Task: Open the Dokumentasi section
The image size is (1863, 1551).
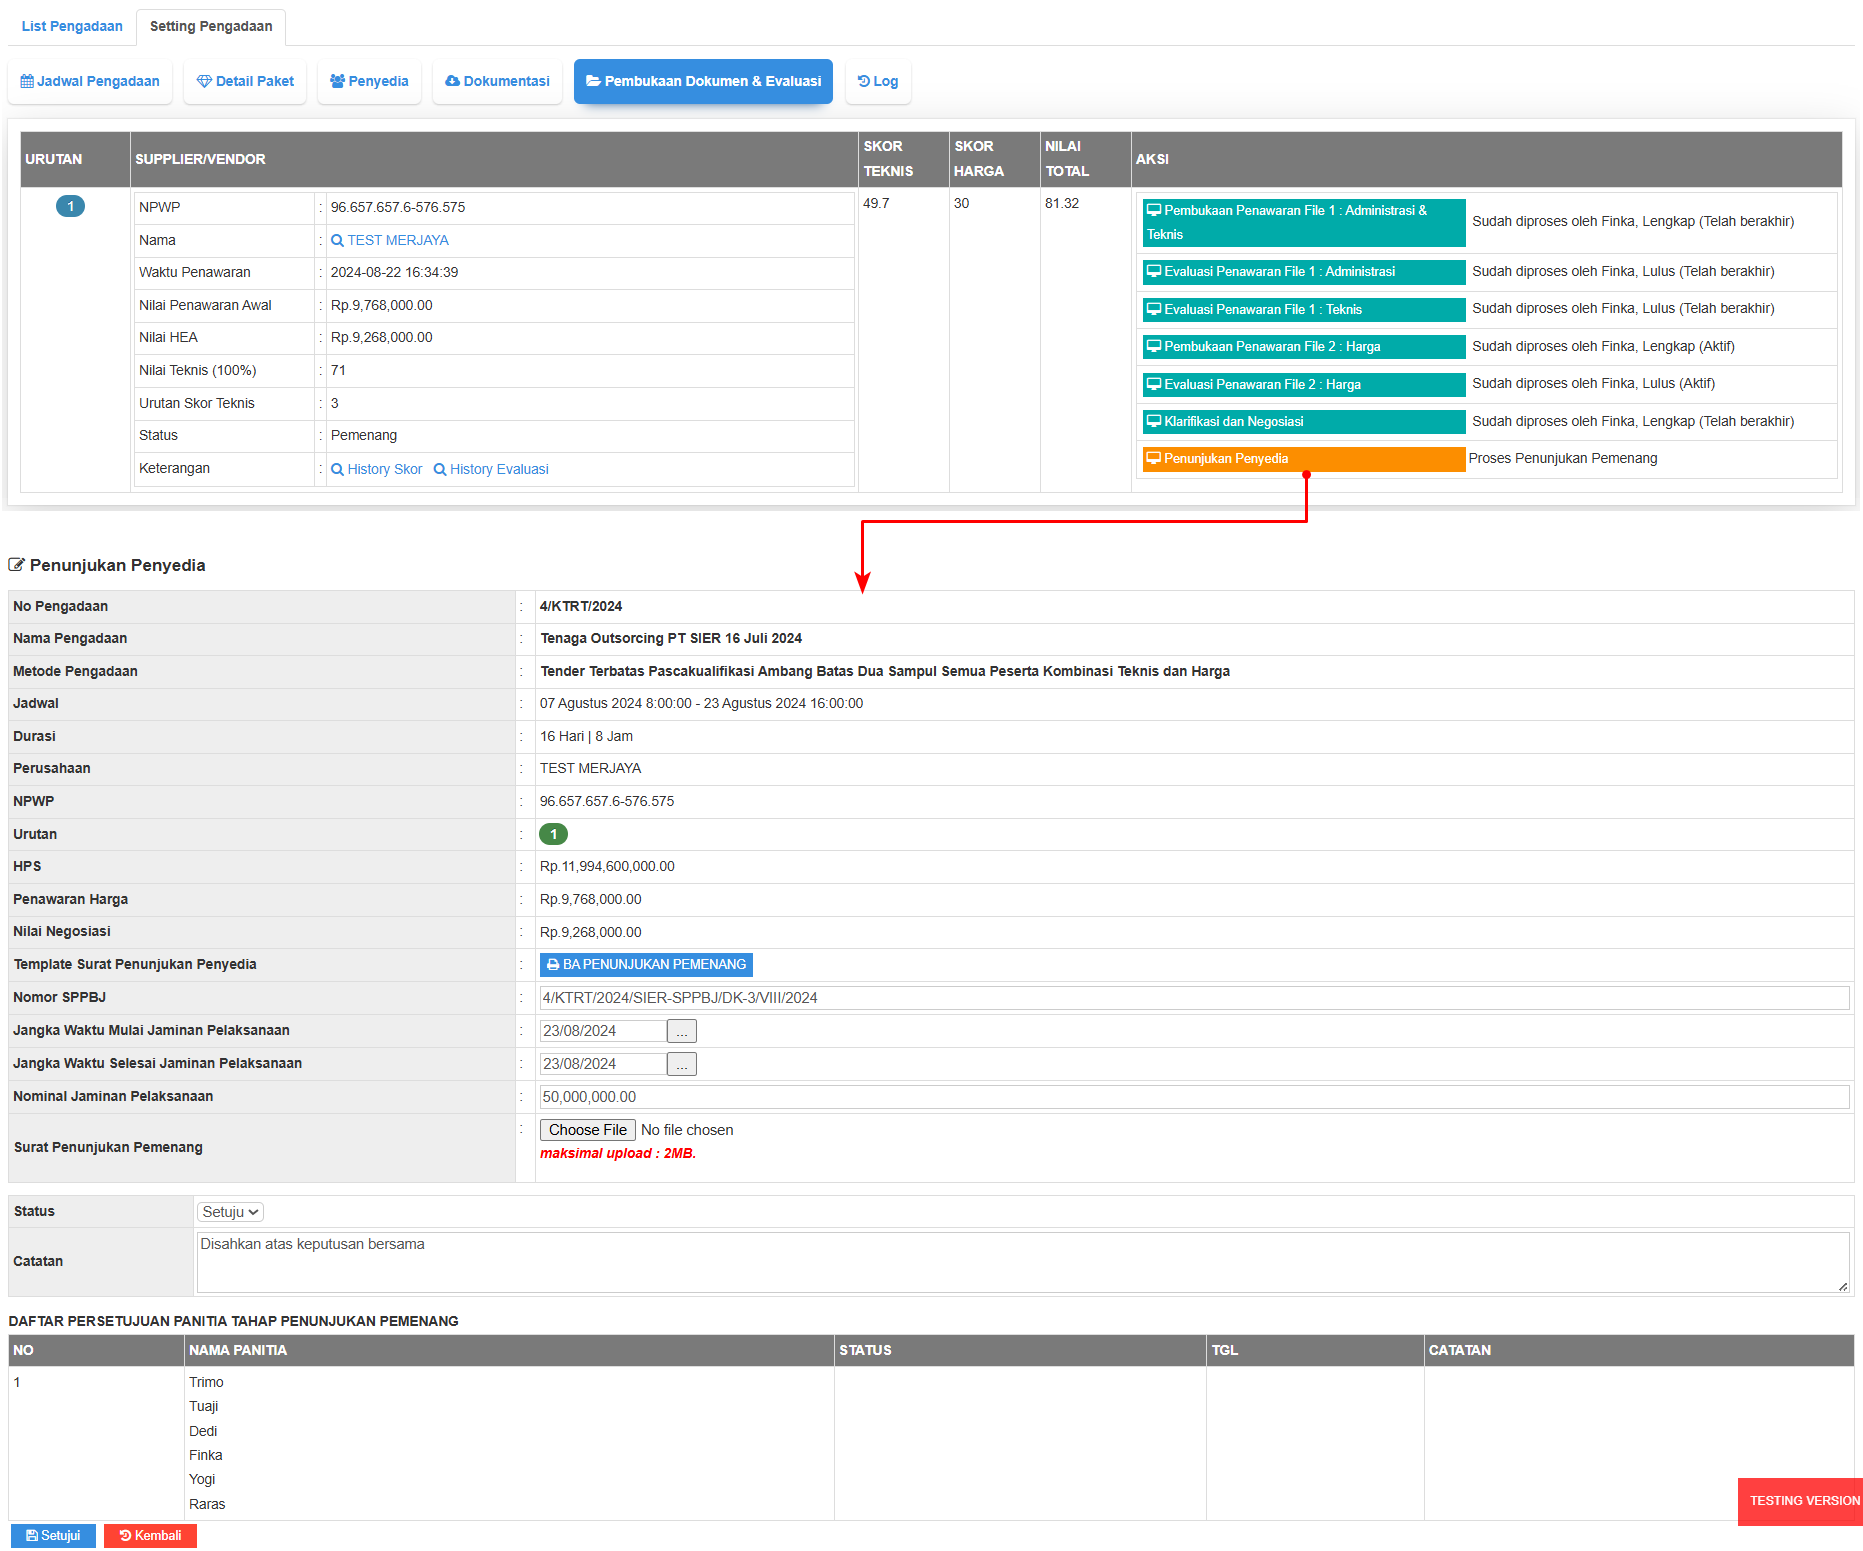Action: 497,81
